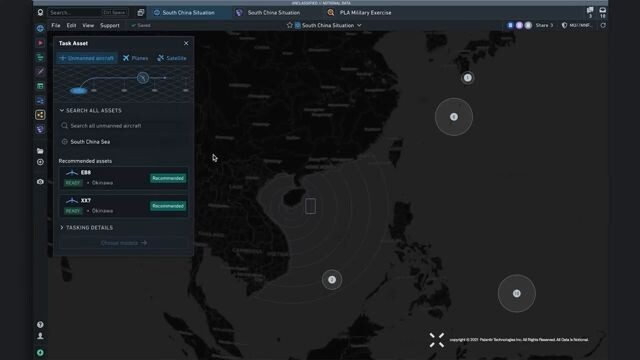Select the Satellite asset type

click(x=172, y=58)
